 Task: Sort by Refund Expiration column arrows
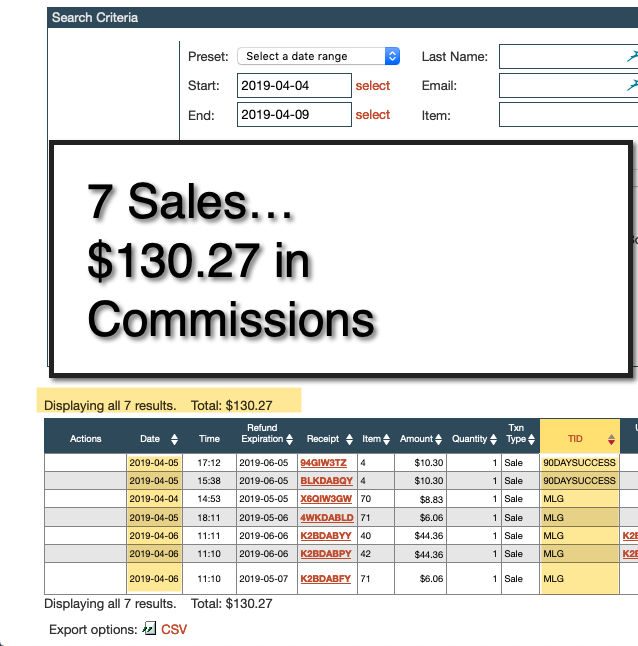(289, 439)
